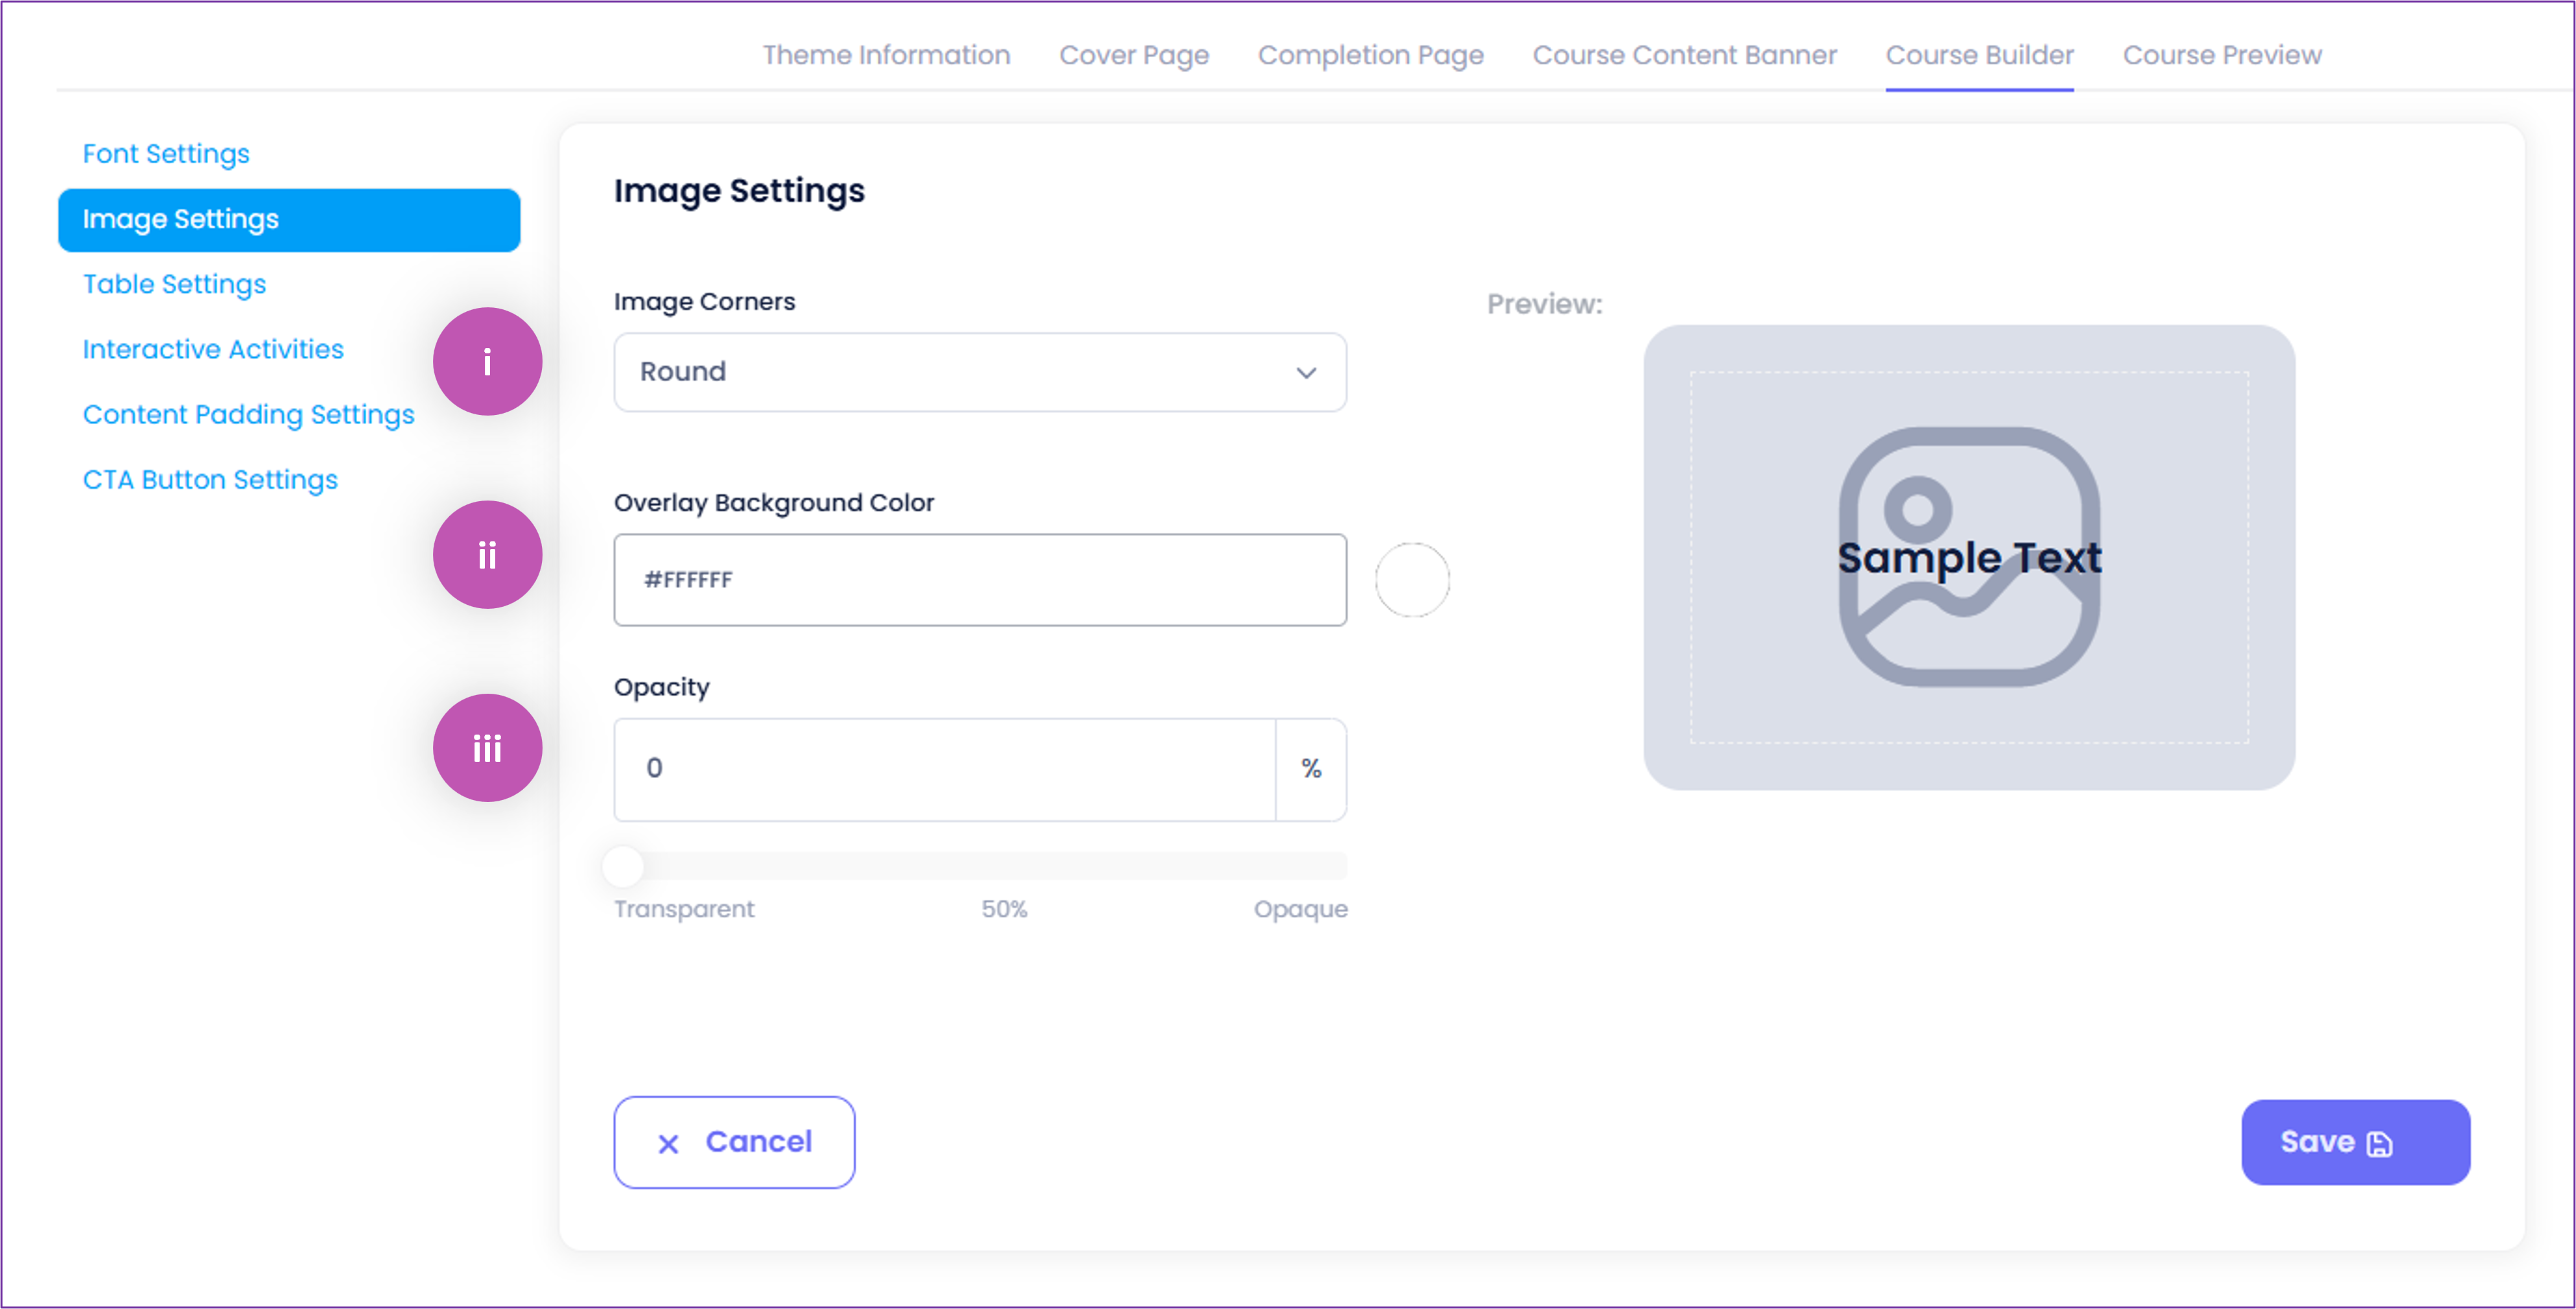Click the purple annotation marker iii
This screenshot has width=2576, height=1309.
click(487, 748)
